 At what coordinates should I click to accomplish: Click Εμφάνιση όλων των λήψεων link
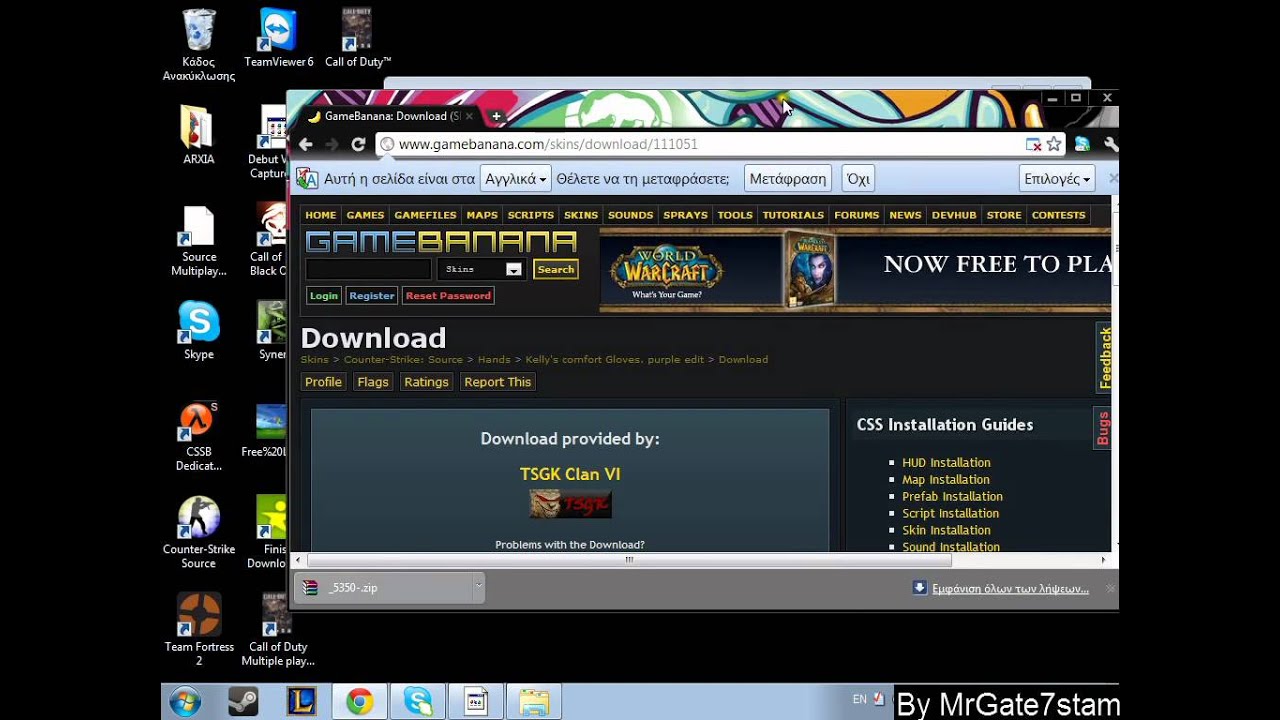pyautogui.click(x=1010, y=589)
